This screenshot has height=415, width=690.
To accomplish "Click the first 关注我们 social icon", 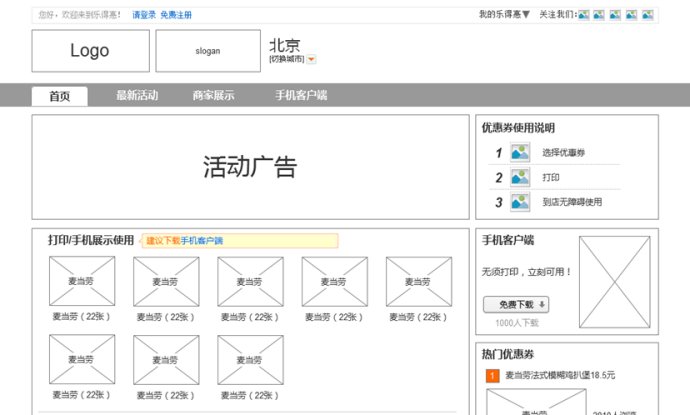I will point(584,15).
